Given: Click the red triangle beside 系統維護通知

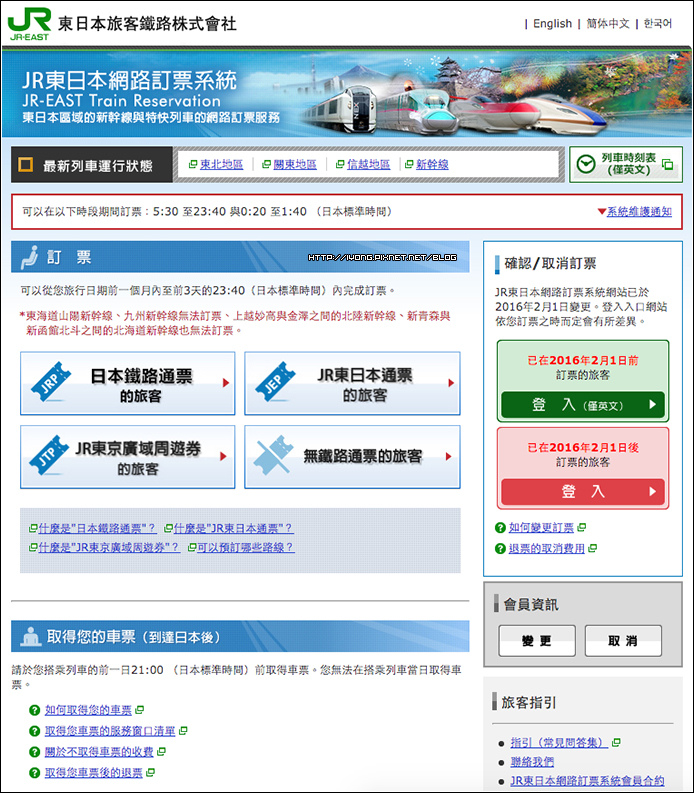Looking at the screenshot, I should click(601, 212).
